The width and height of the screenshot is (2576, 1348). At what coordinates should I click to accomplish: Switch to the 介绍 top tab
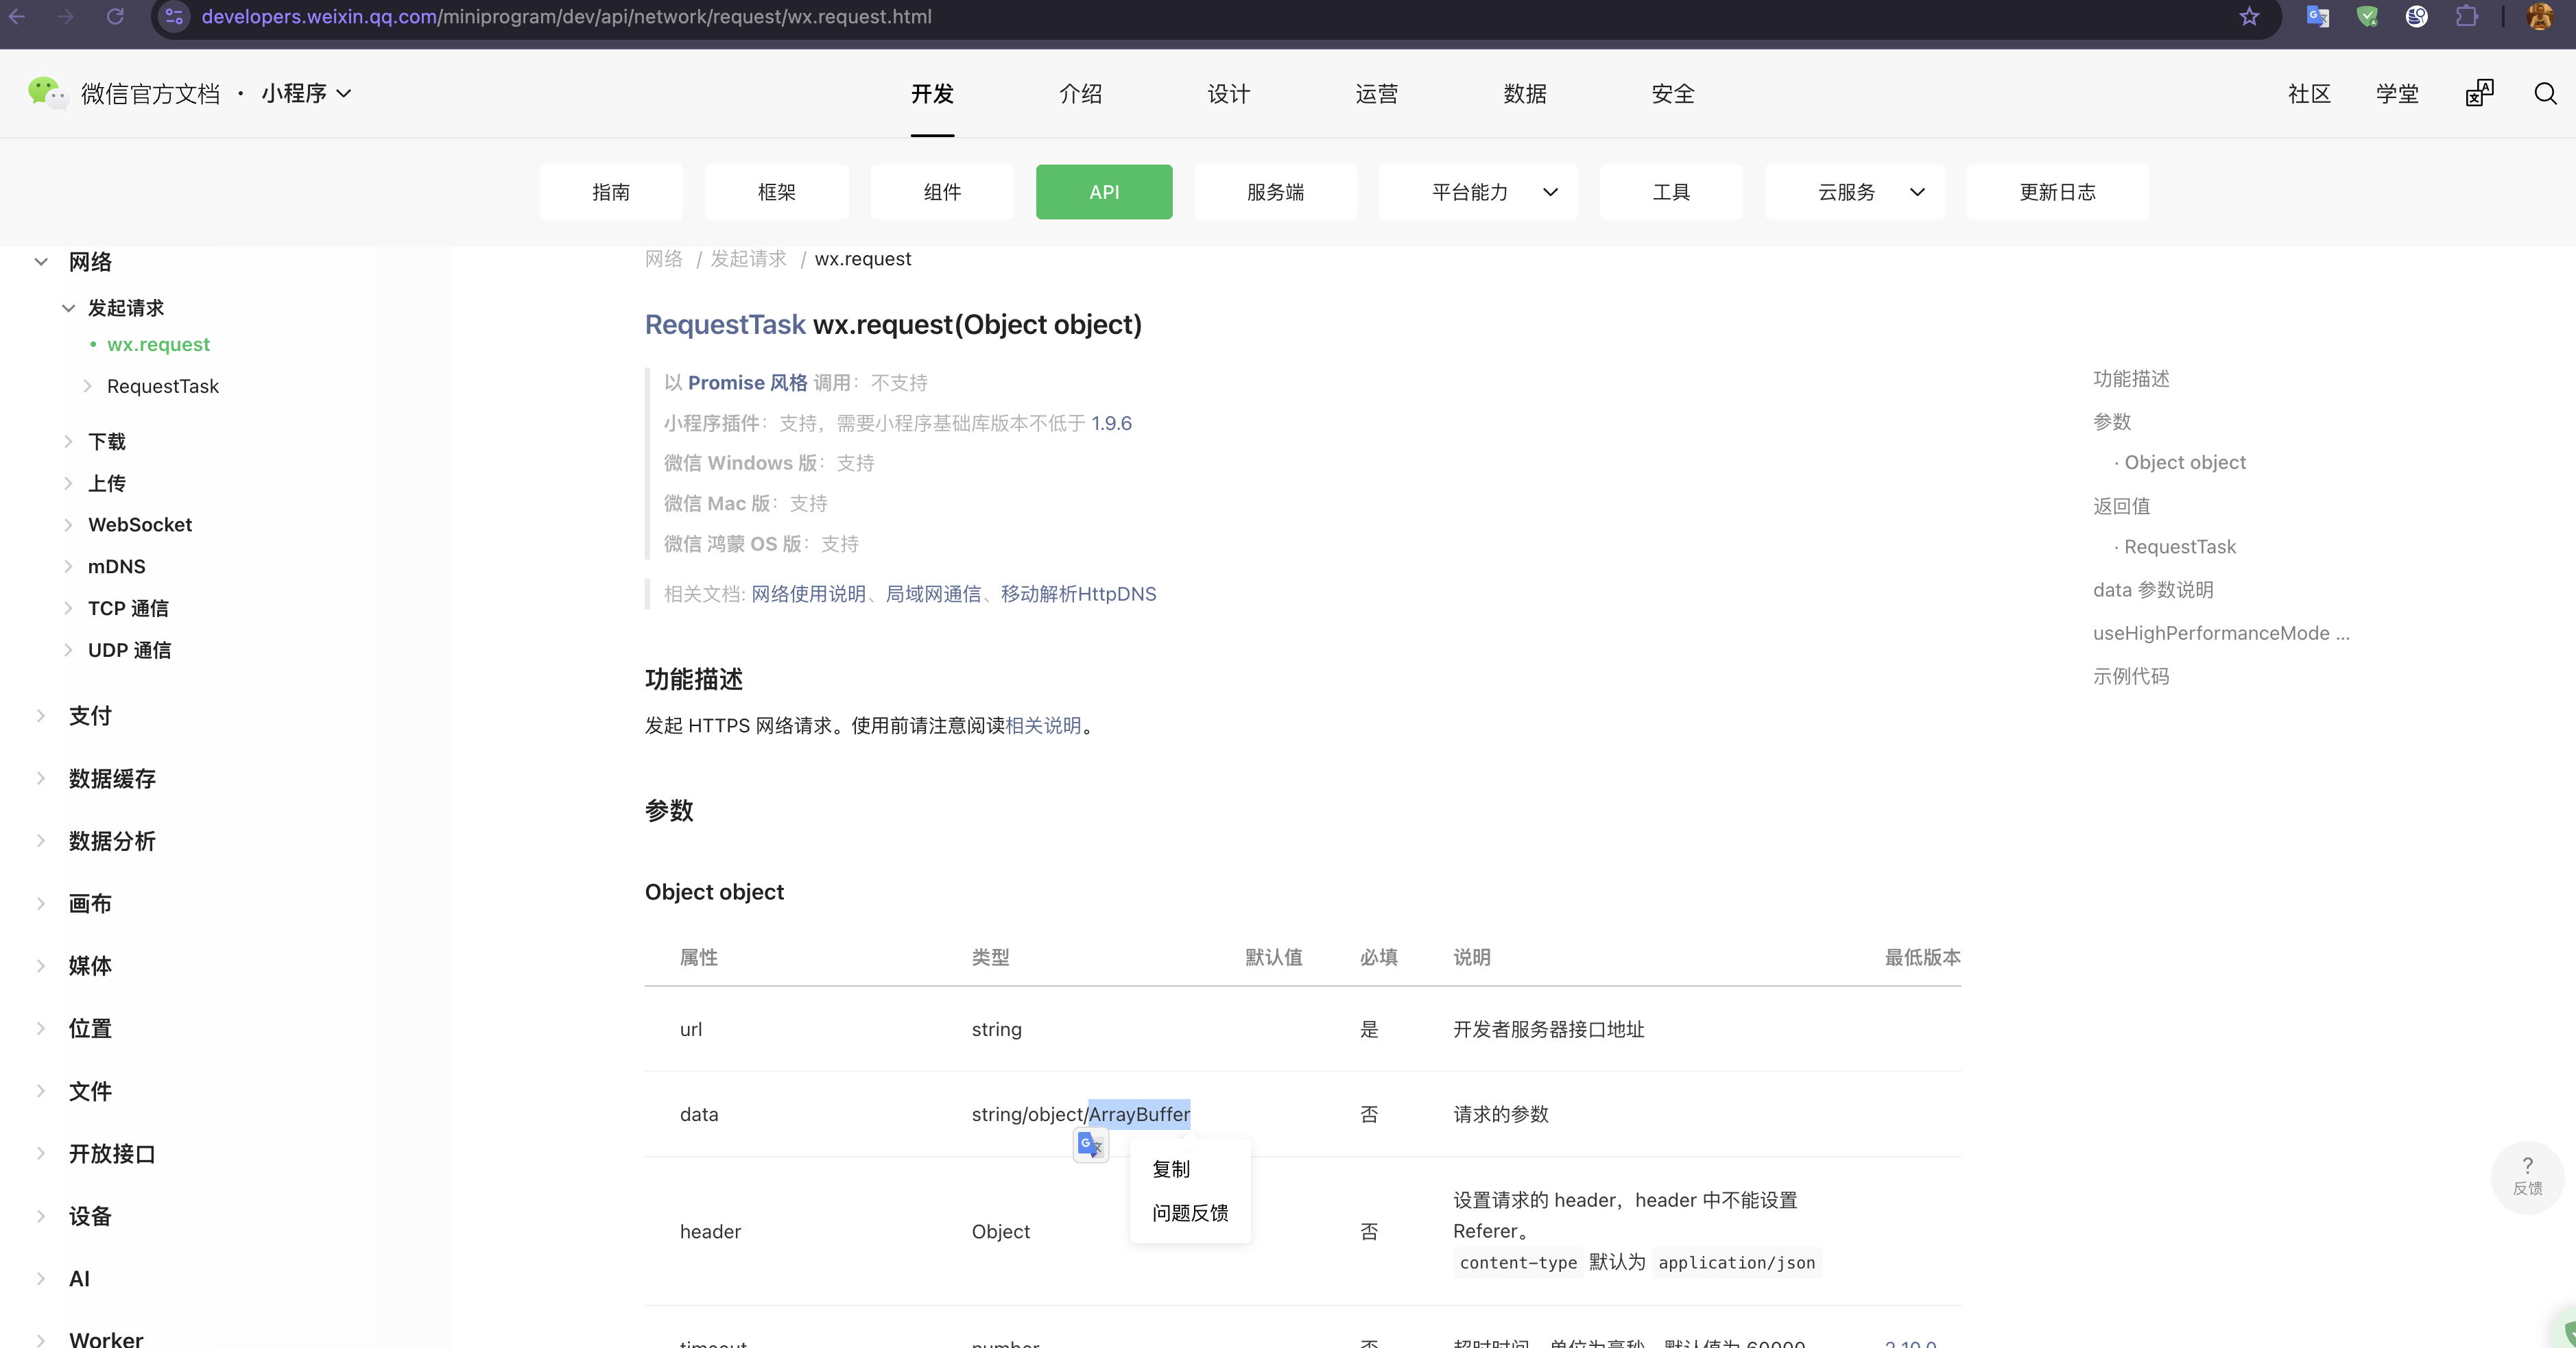click(1080, 94)
